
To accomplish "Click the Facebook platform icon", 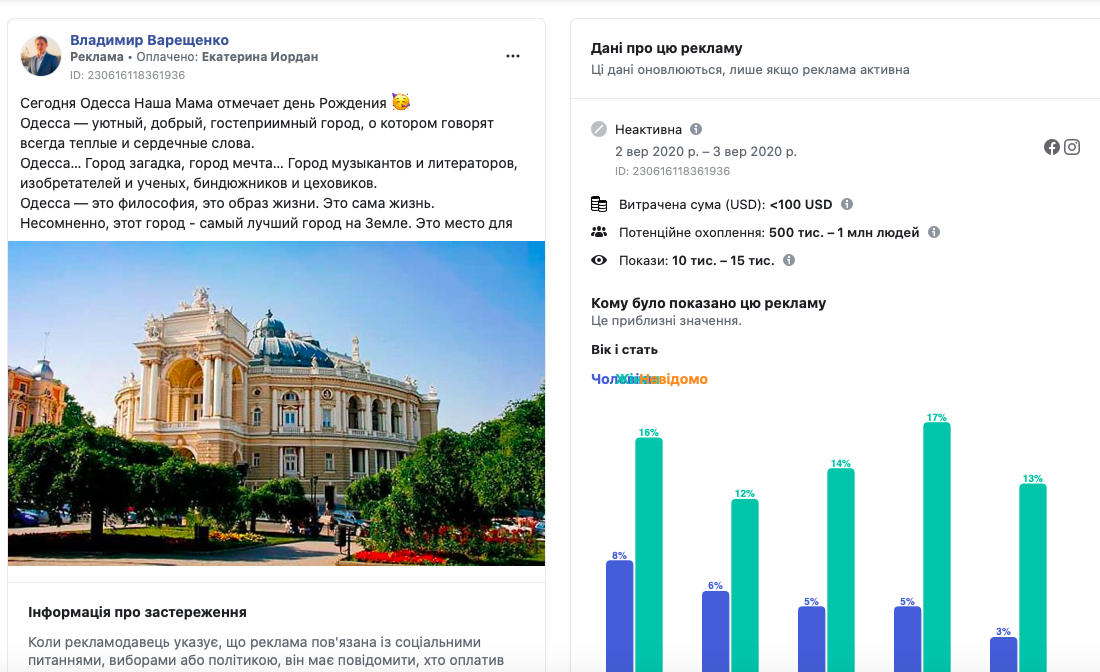I will (x=1052, y=147).
